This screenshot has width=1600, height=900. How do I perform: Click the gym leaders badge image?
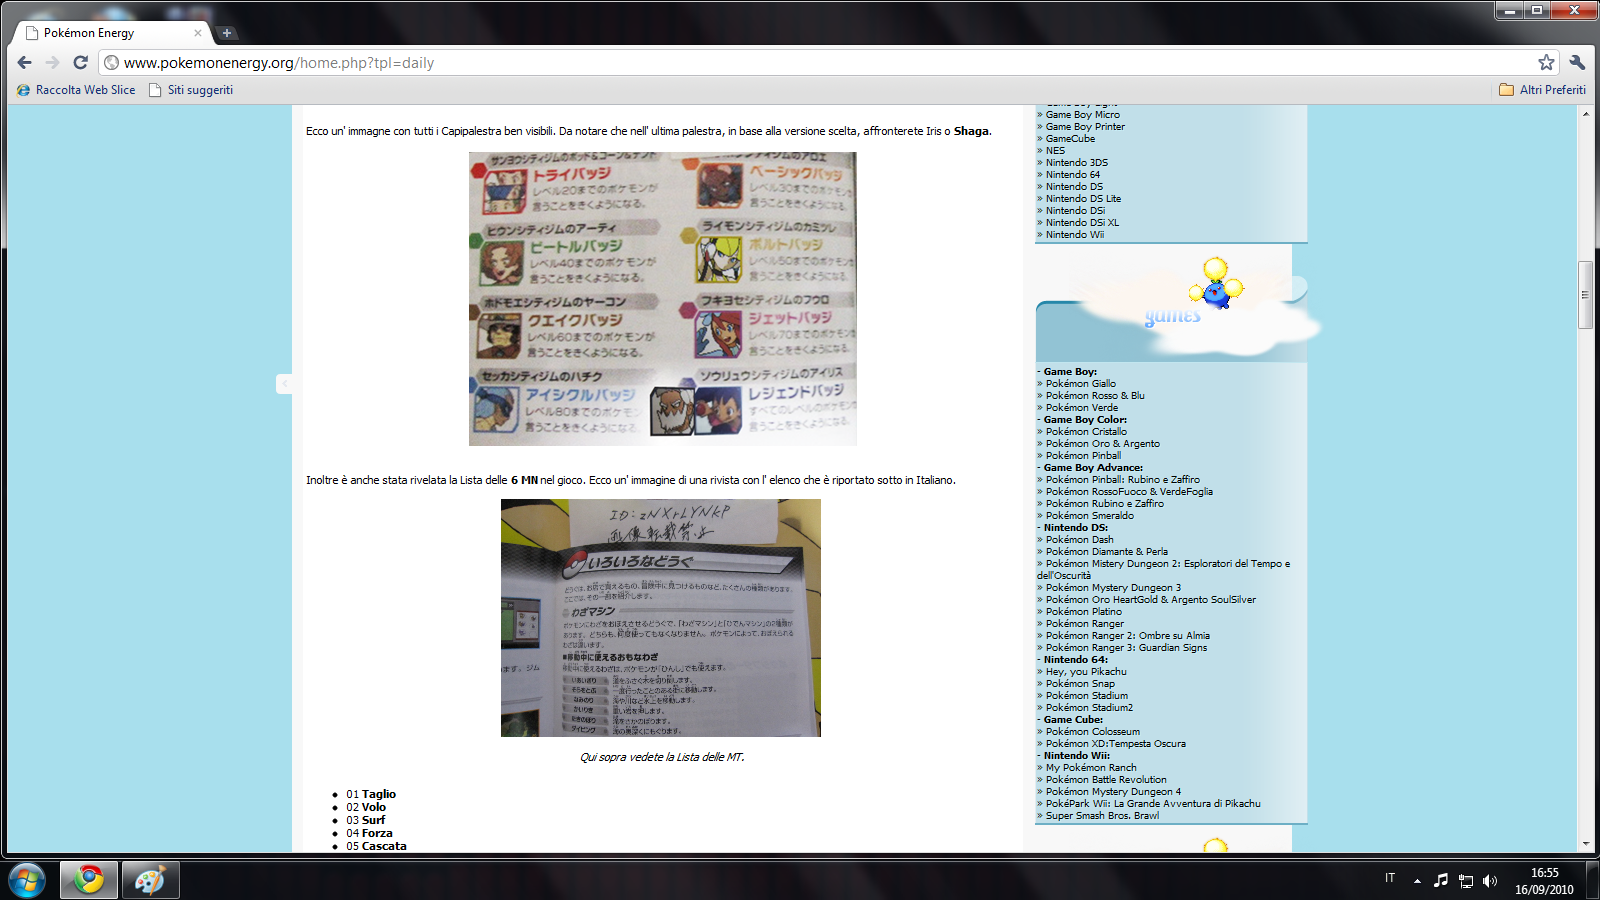[x=663, y=299]
